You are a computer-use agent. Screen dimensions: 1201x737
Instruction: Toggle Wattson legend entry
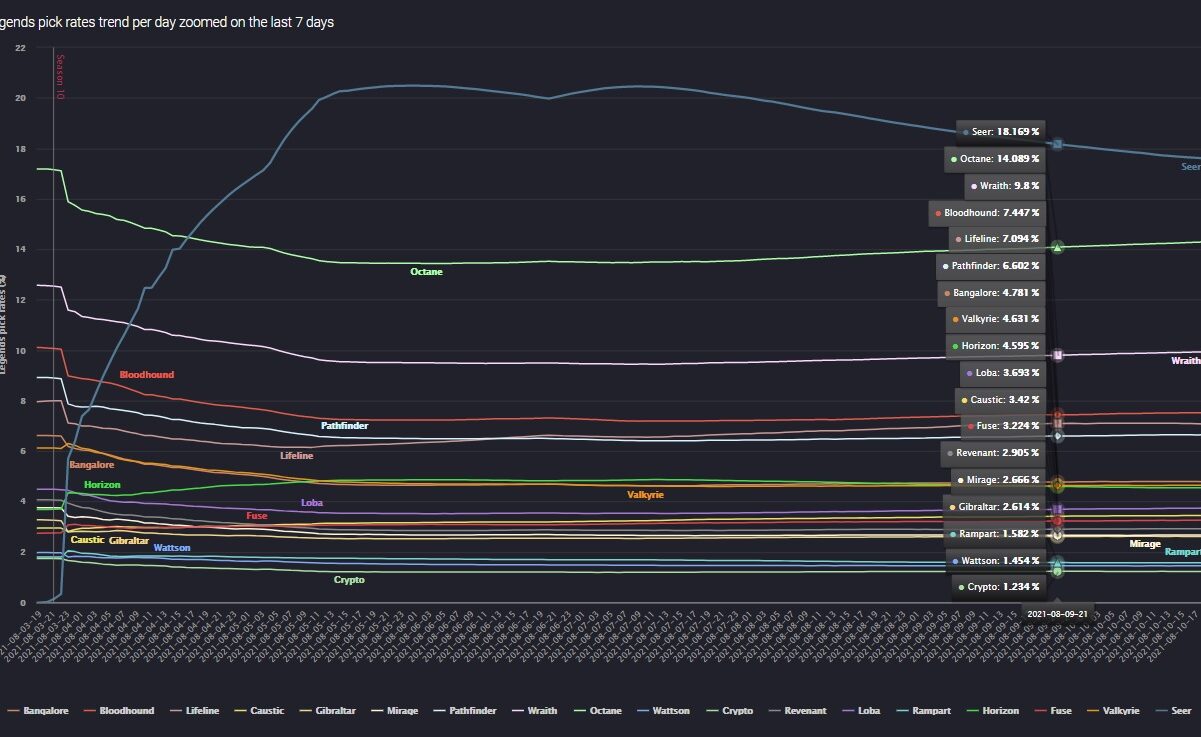click(x=662, y=711)
